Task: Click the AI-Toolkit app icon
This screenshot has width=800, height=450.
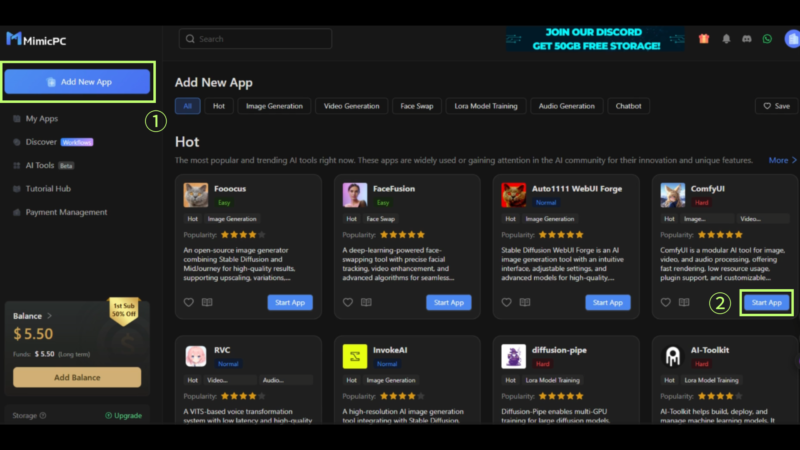Action: (672, 356)
